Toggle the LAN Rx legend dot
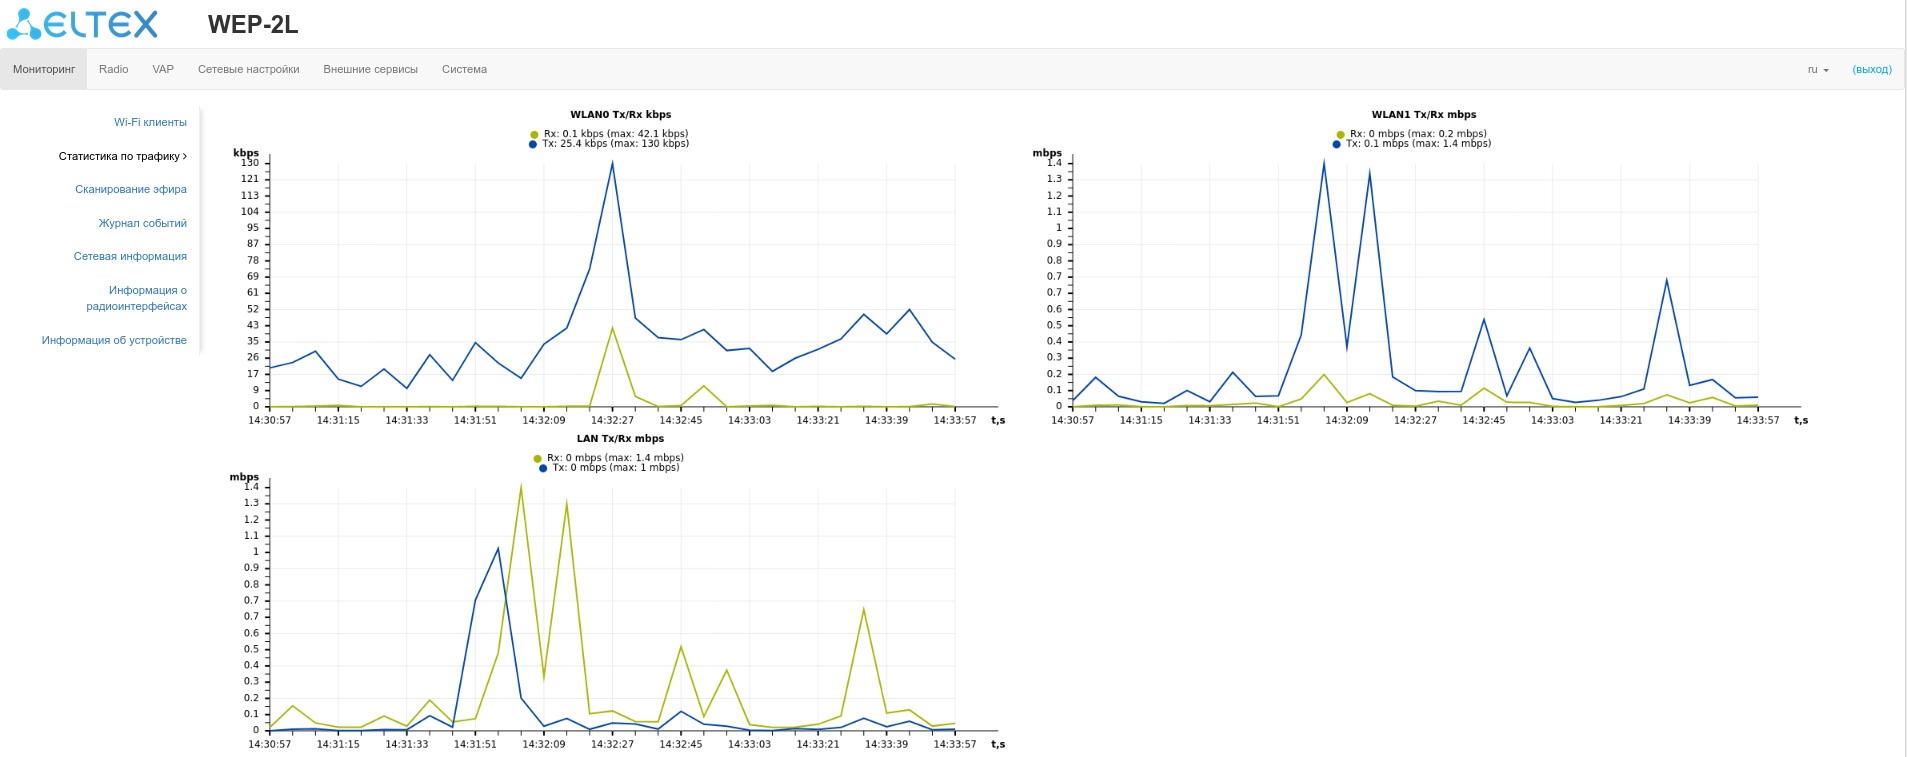This screenshot has width=1907, height=757. (537, 458)
